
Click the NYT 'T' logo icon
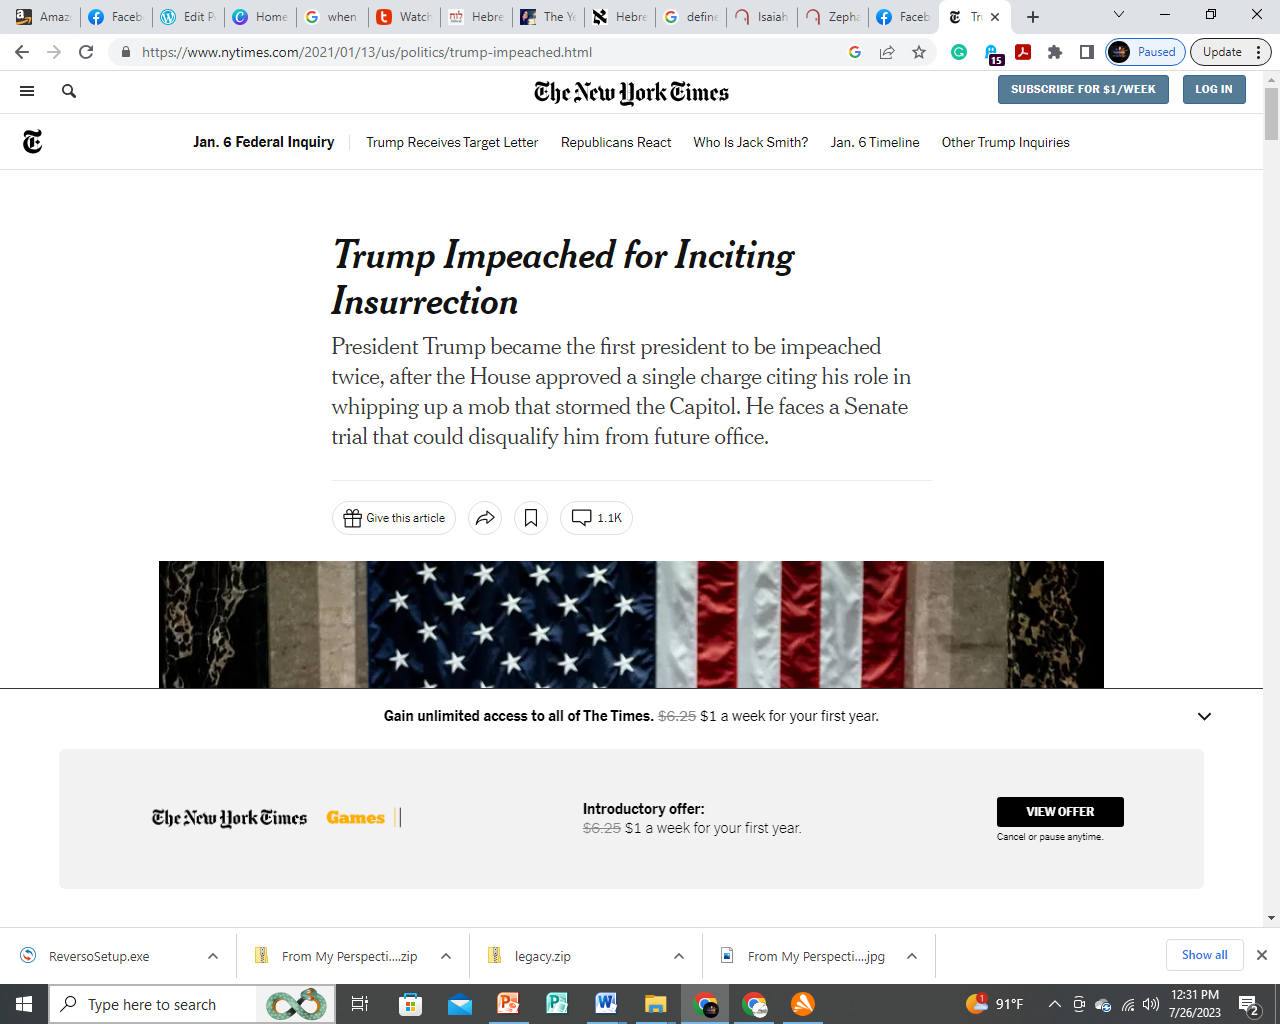32,142
